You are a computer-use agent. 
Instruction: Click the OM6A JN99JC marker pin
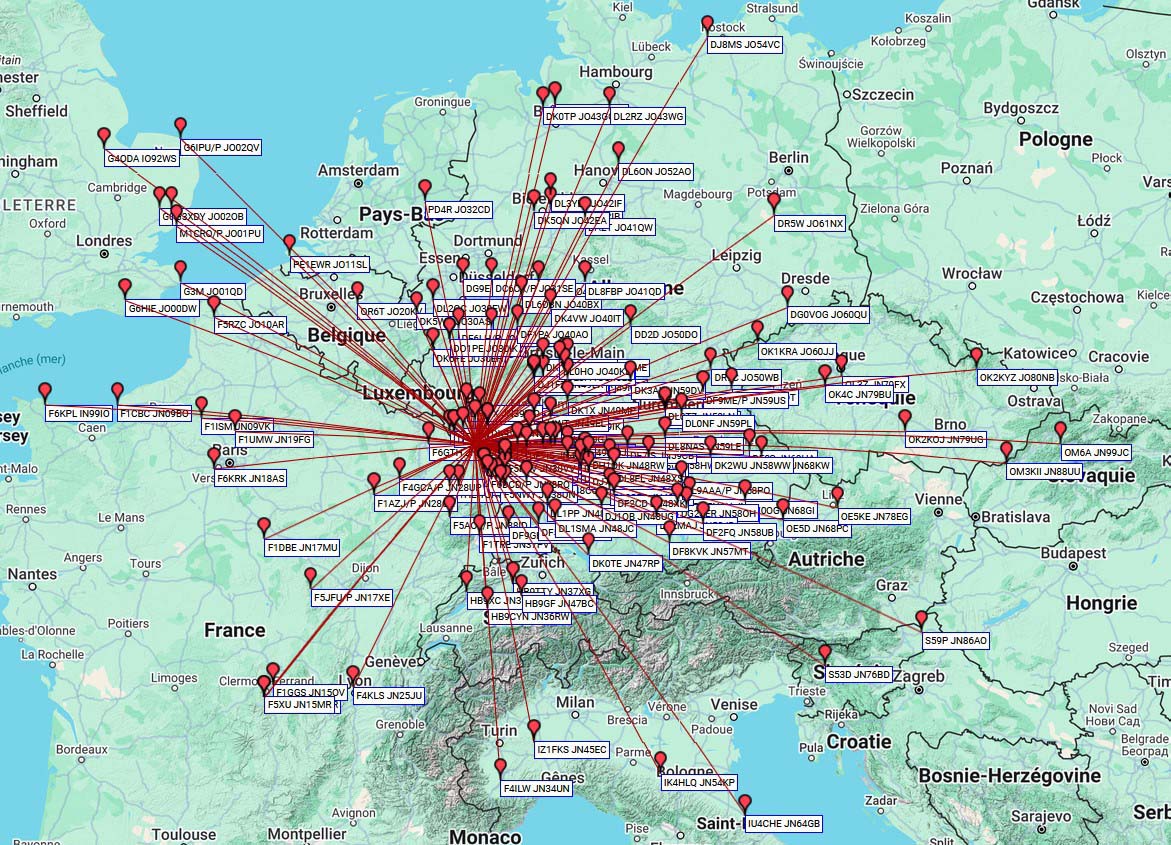(x=1060, y=430)
